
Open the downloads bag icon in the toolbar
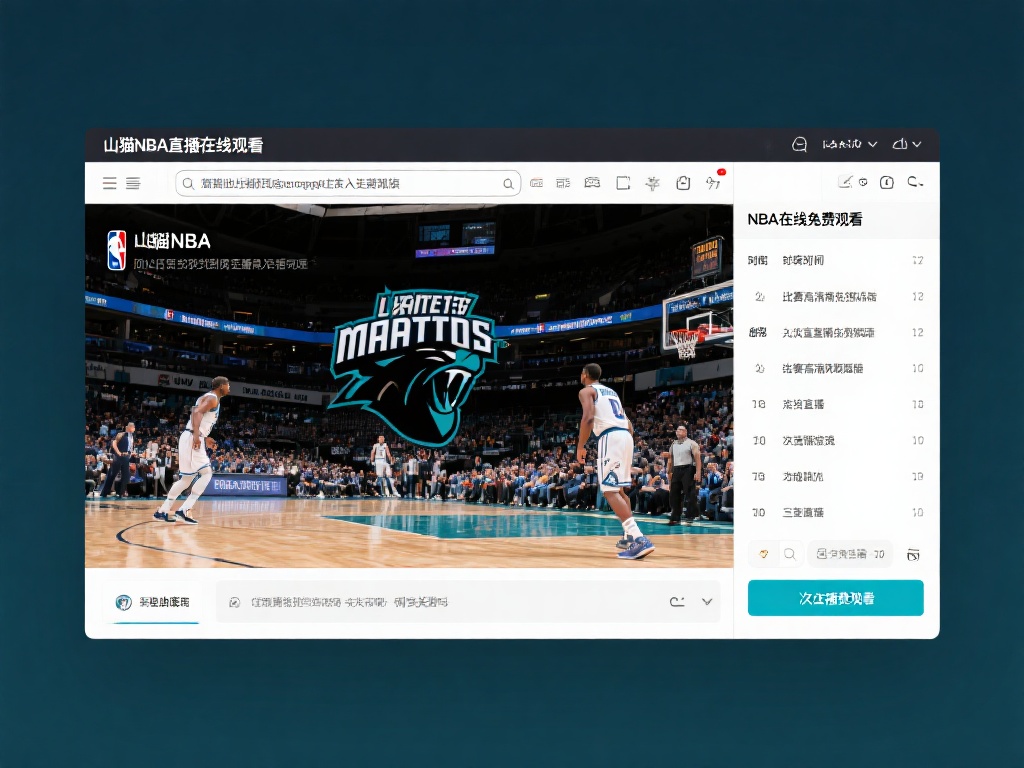[x=683, y=183]
